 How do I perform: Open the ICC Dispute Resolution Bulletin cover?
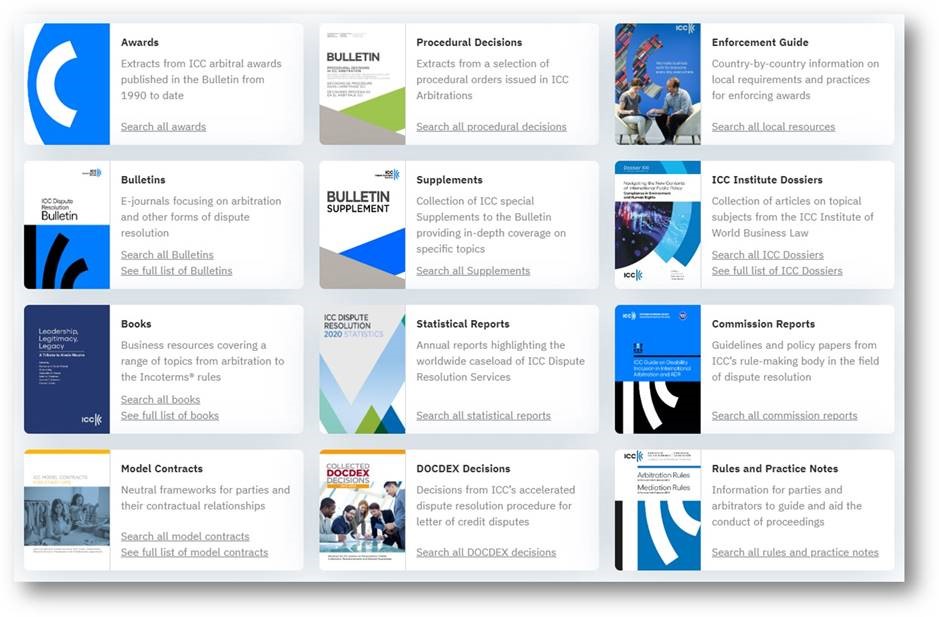(67, 225)
